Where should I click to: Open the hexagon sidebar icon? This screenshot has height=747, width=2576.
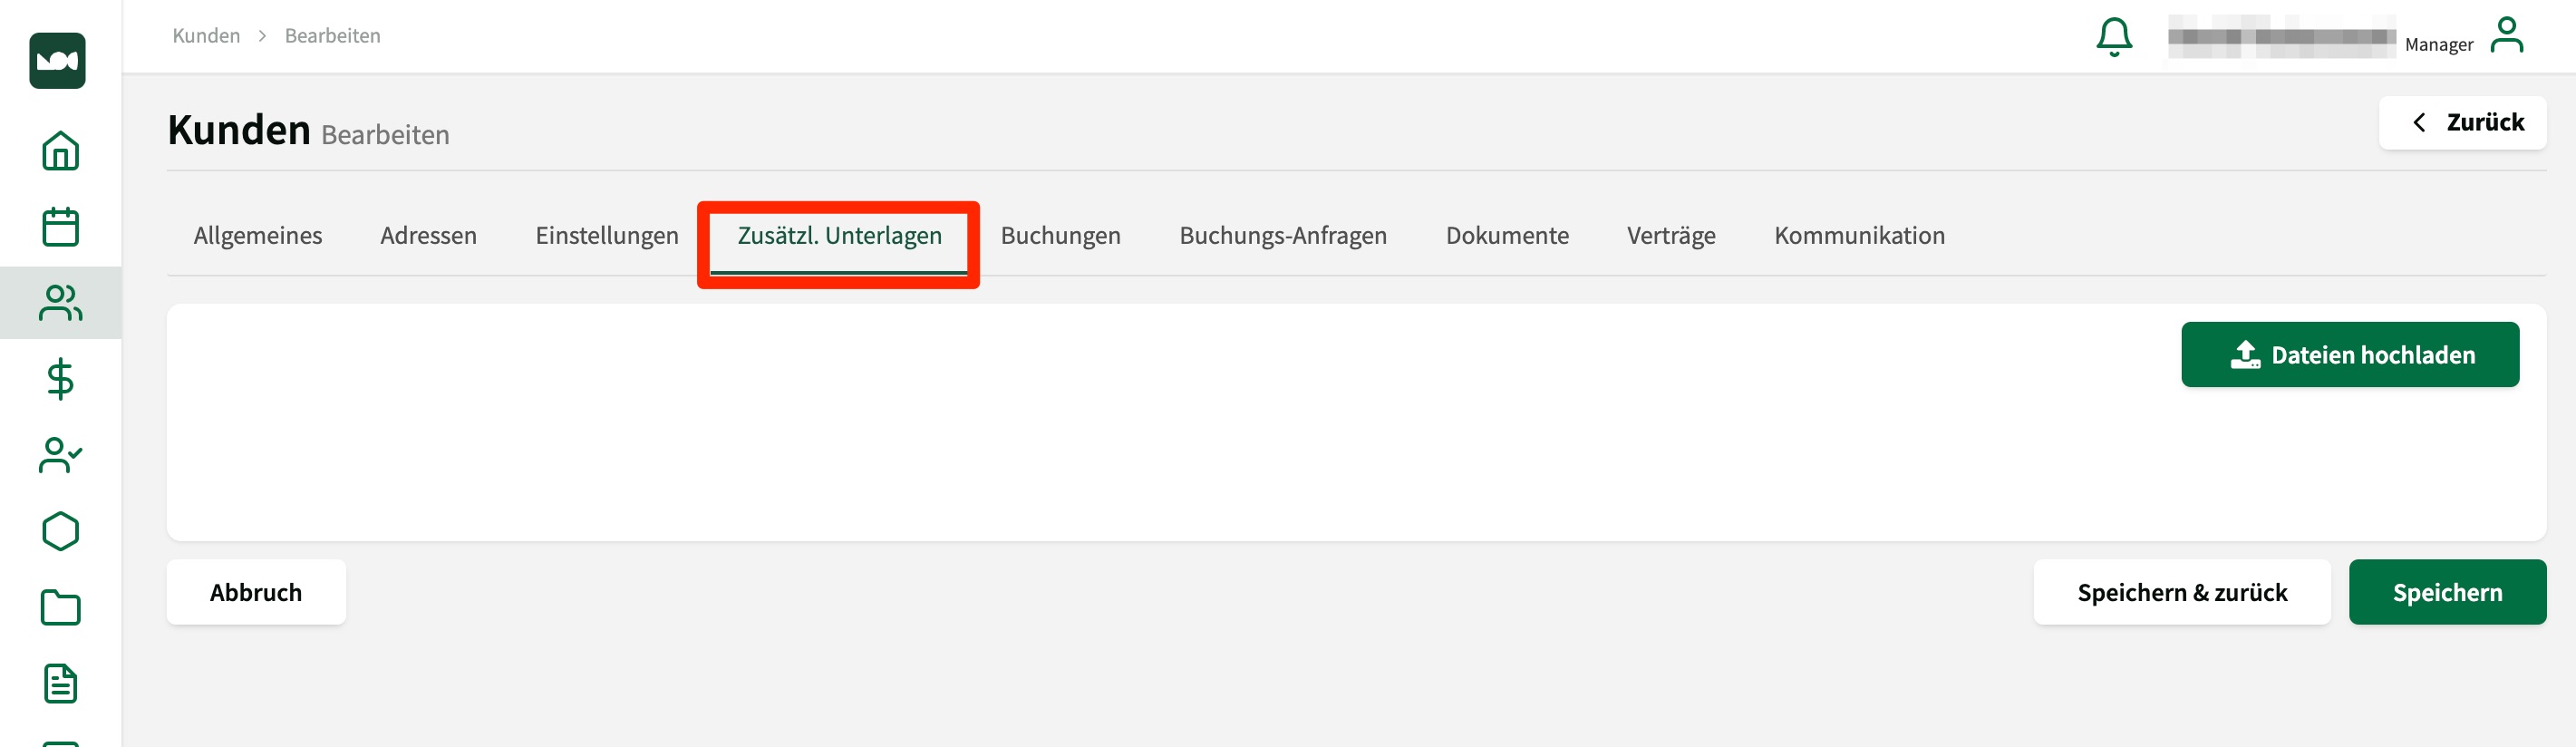click(x=60, y=532)
